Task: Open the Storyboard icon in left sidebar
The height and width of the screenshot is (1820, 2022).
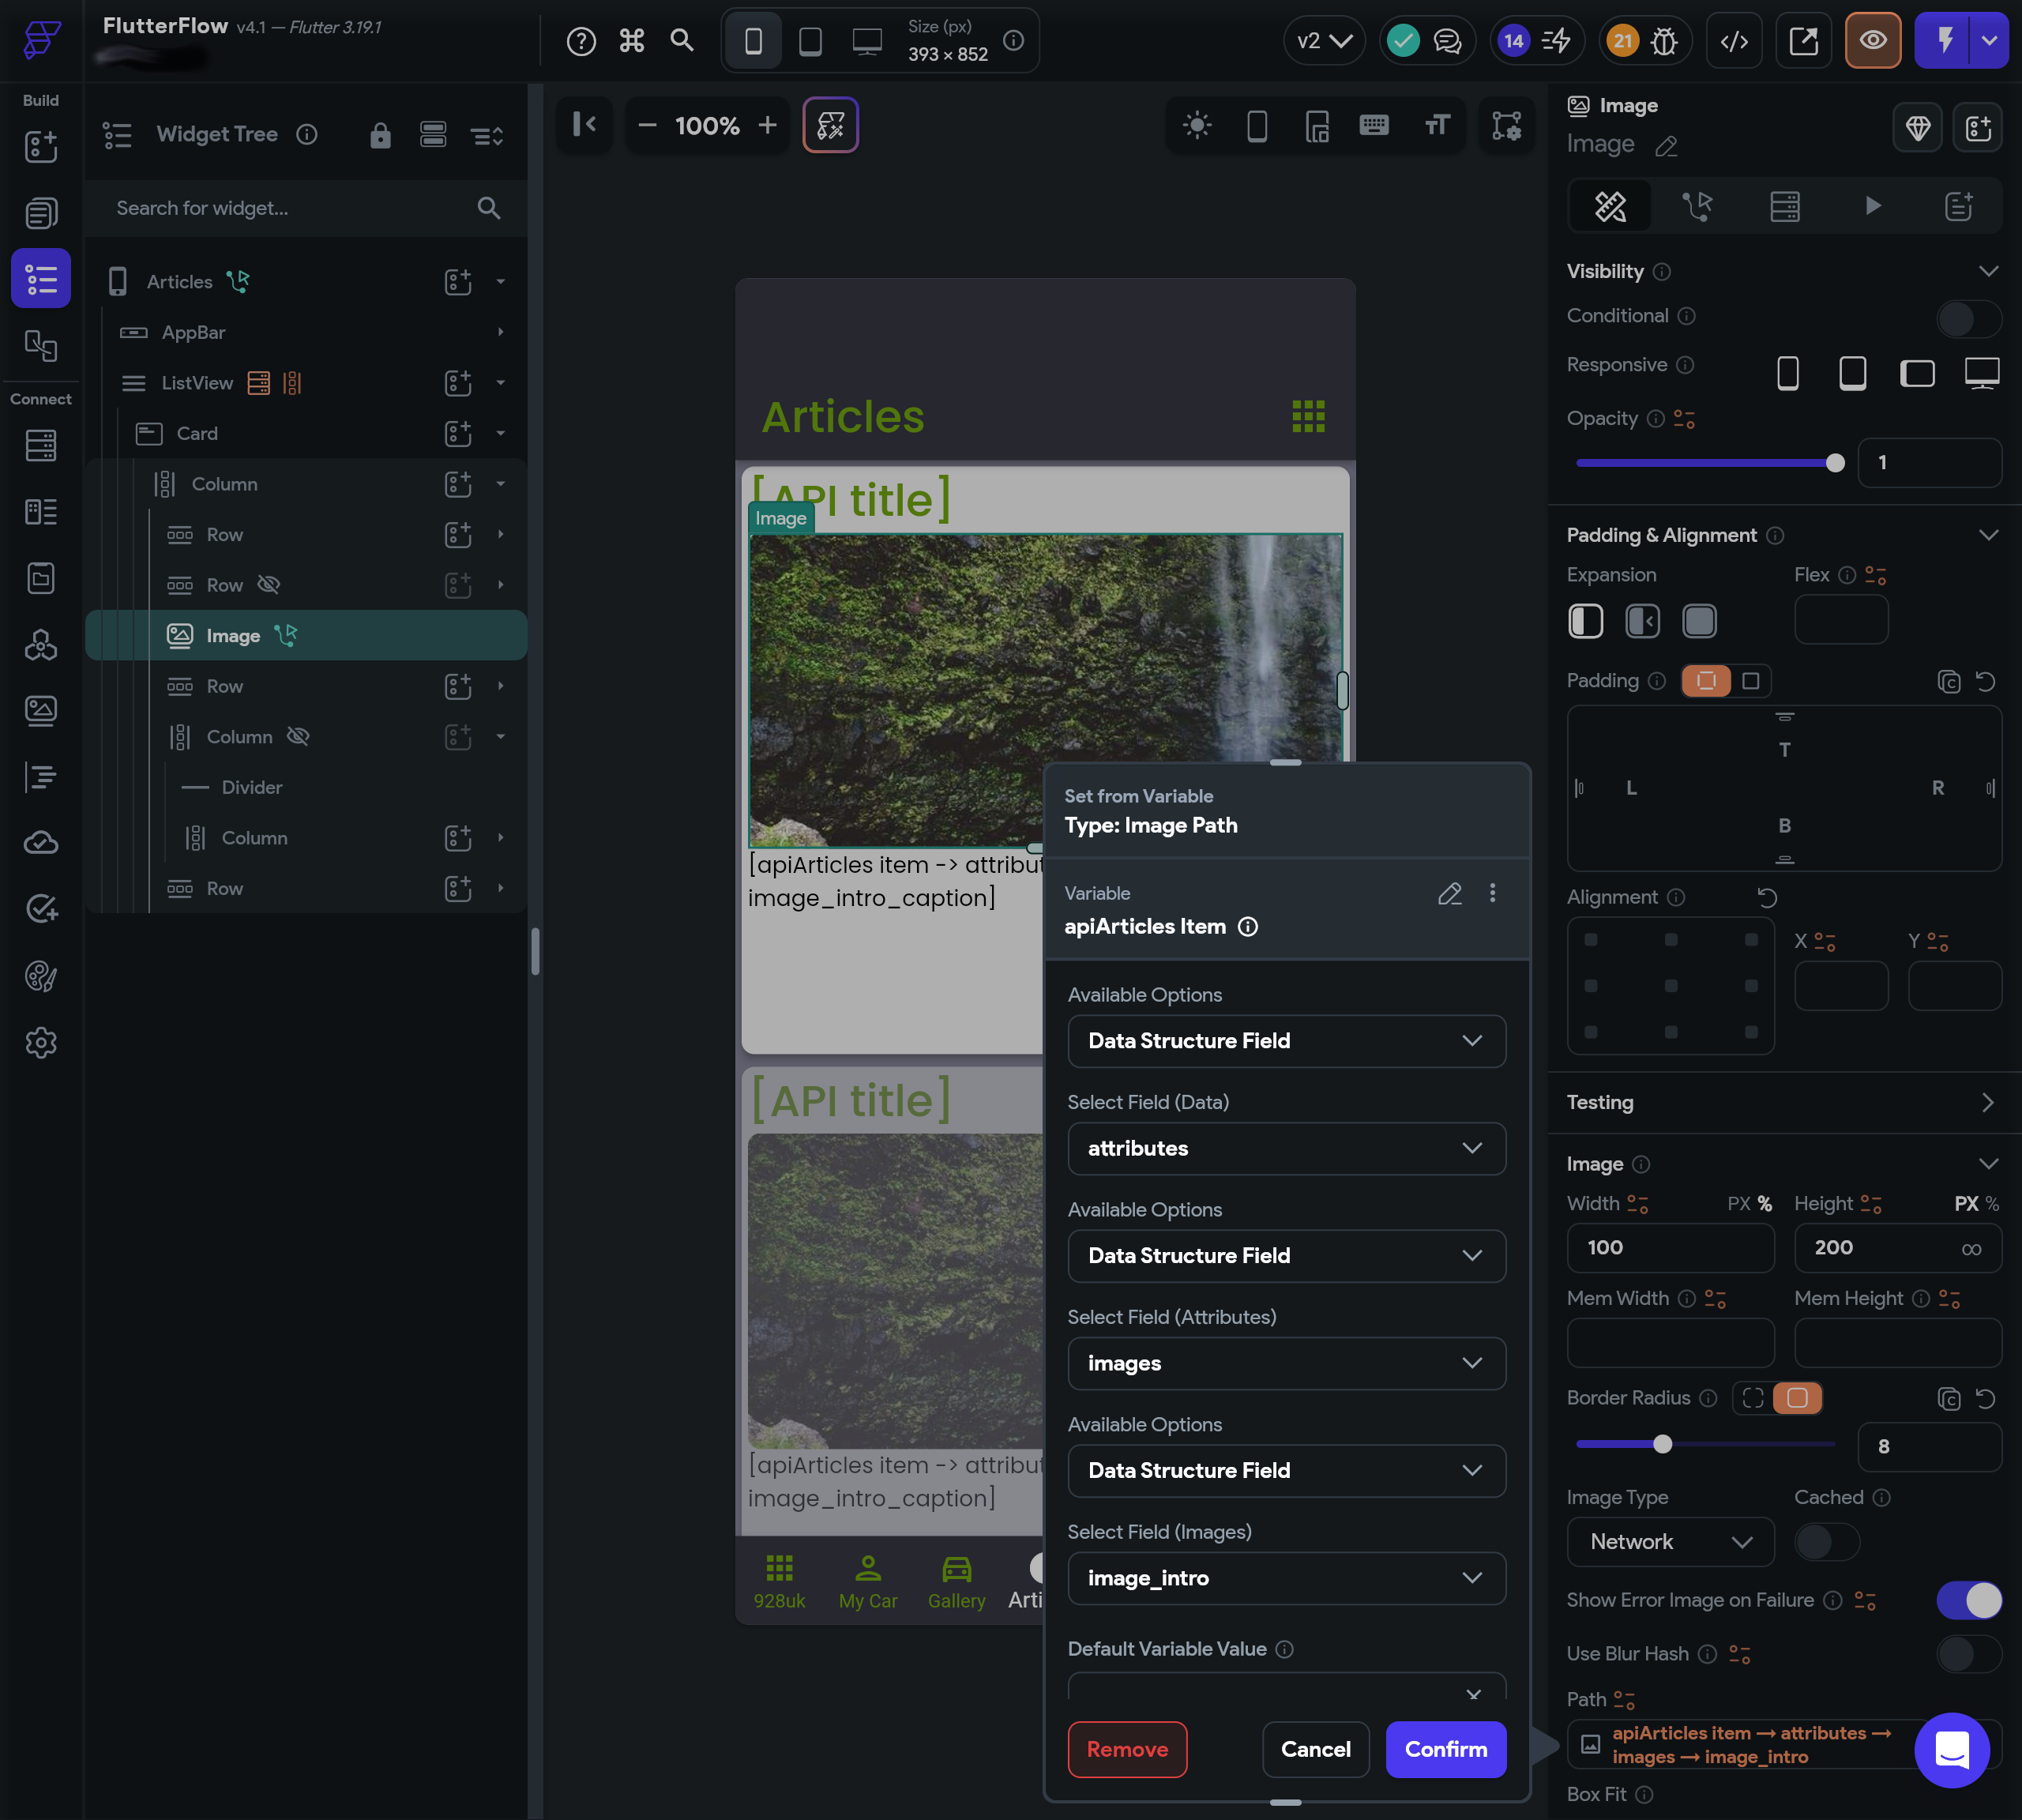Action: 40,345
